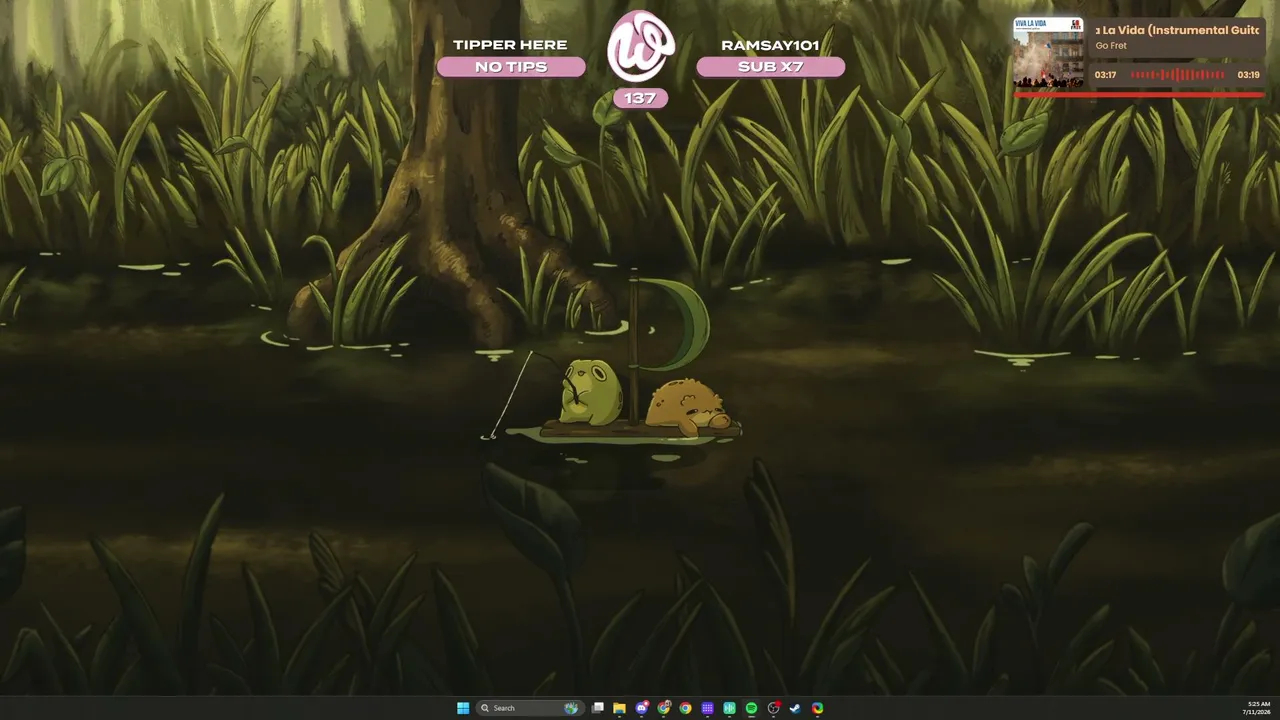Click the "137" counter under the logo
Image resolution: width=1280 pixels, height=720 pixels.
640,98
